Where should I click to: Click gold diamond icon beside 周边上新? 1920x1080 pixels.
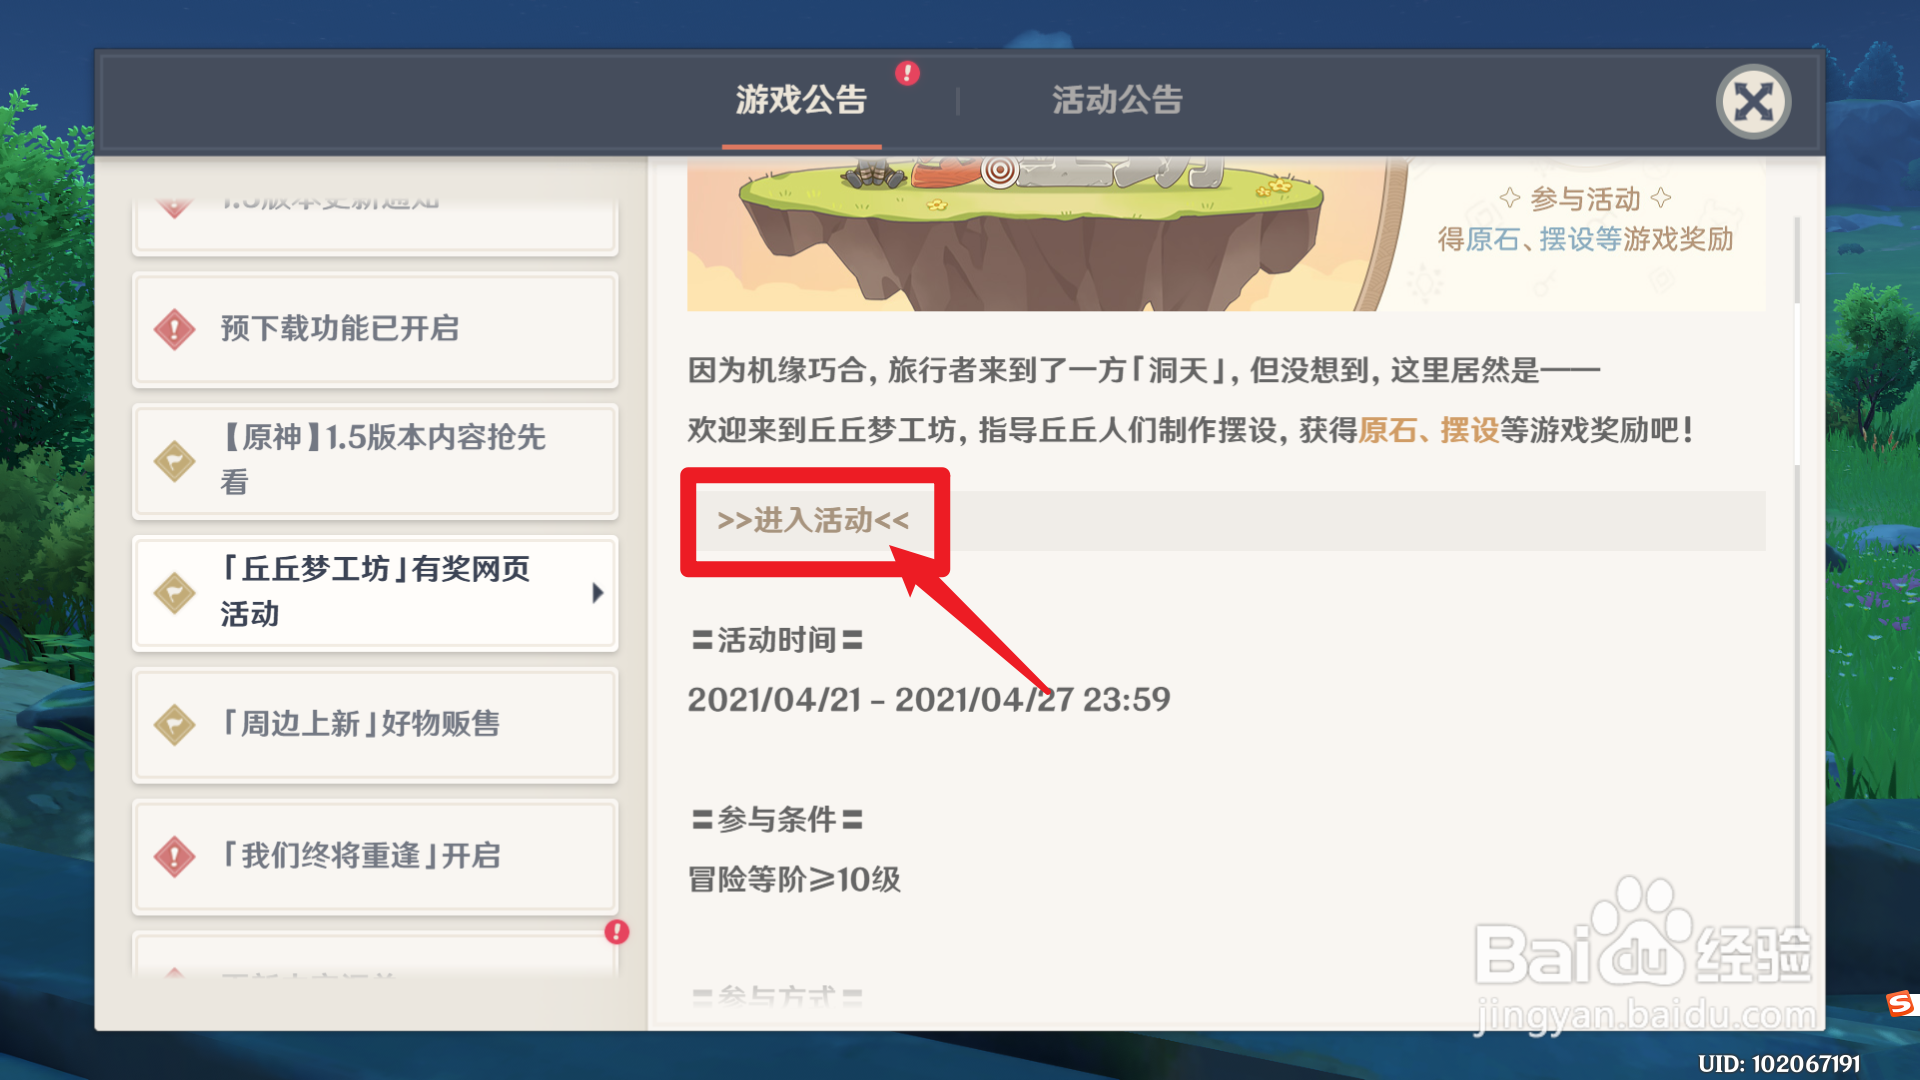click(175, 725)
